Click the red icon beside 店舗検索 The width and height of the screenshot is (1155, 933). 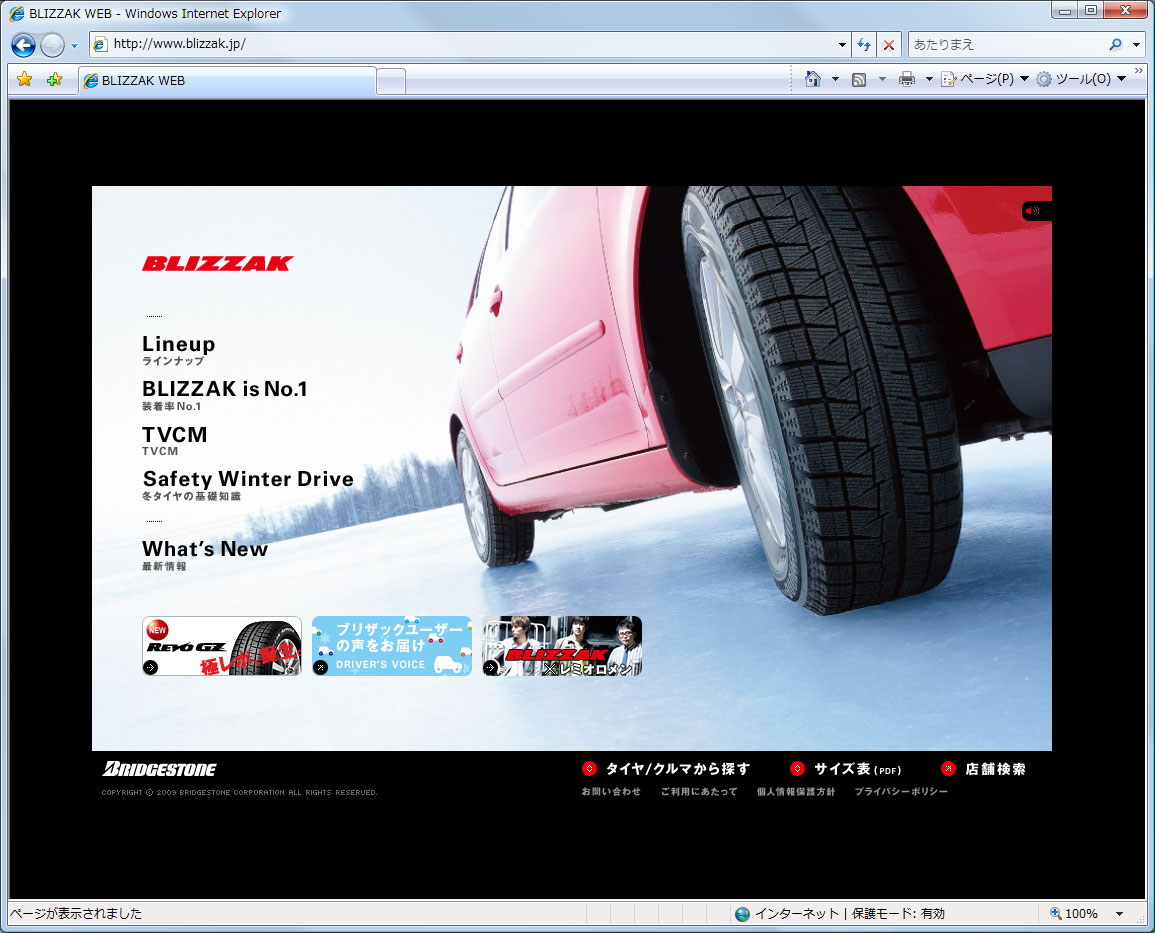pos(949,769)
